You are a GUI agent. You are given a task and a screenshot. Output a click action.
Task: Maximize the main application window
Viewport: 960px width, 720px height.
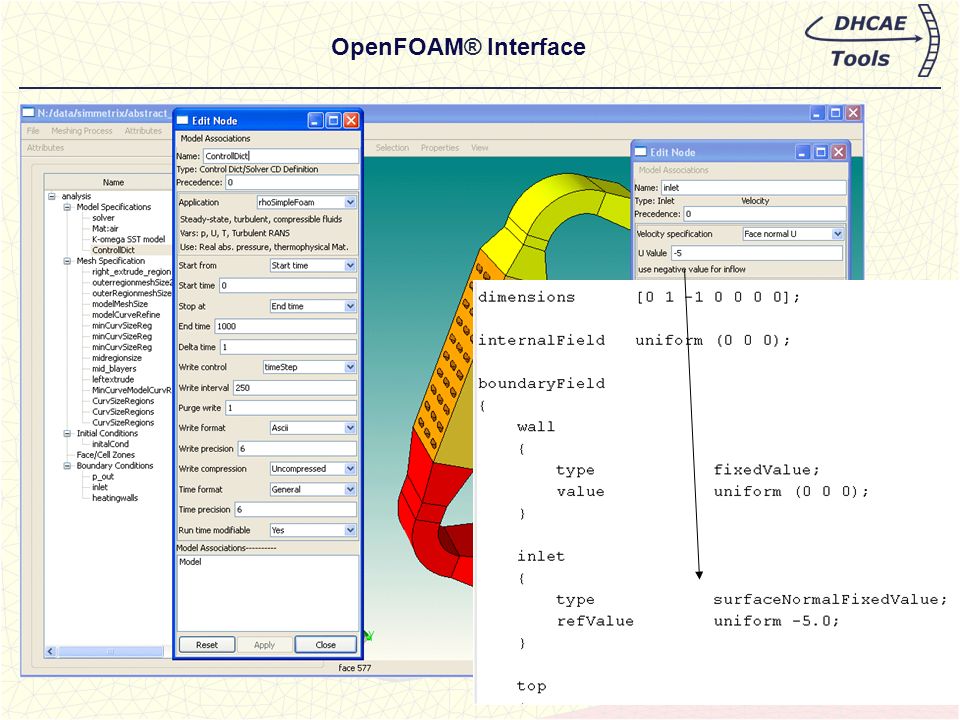pos(836,113)
